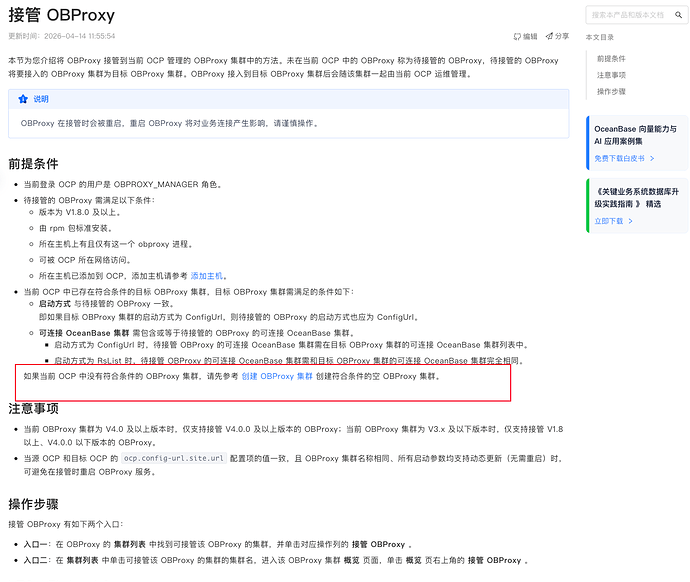Click the ocp.config-url.site.url code snippet

pos(174,458)
